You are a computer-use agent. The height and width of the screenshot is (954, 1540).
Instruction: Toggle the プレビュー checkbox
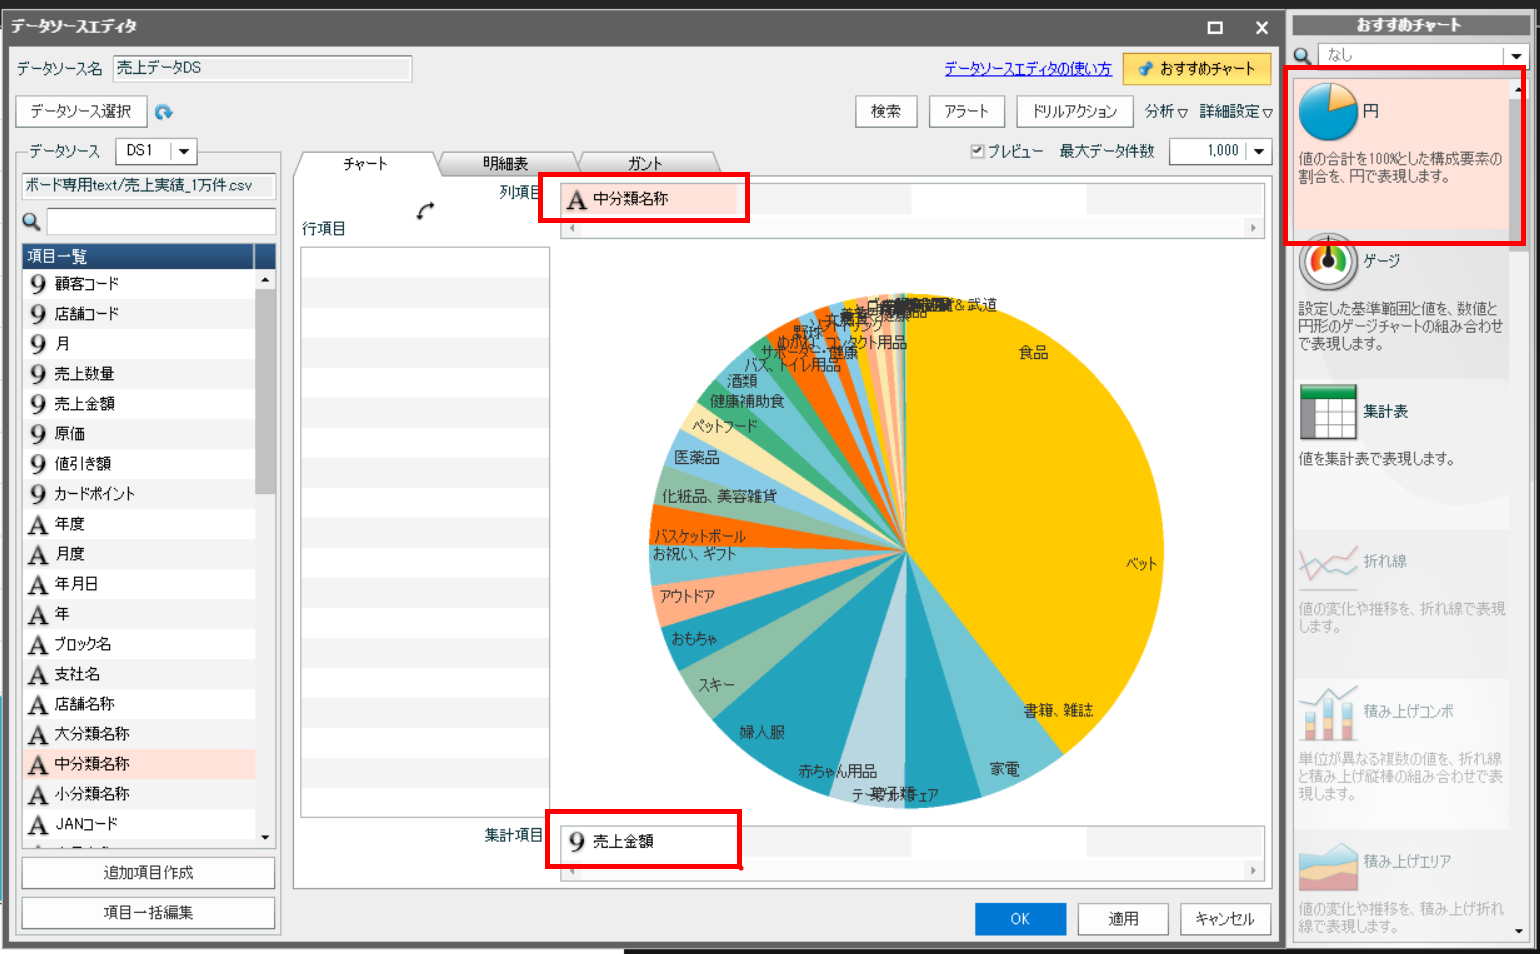tap(977, 151)
